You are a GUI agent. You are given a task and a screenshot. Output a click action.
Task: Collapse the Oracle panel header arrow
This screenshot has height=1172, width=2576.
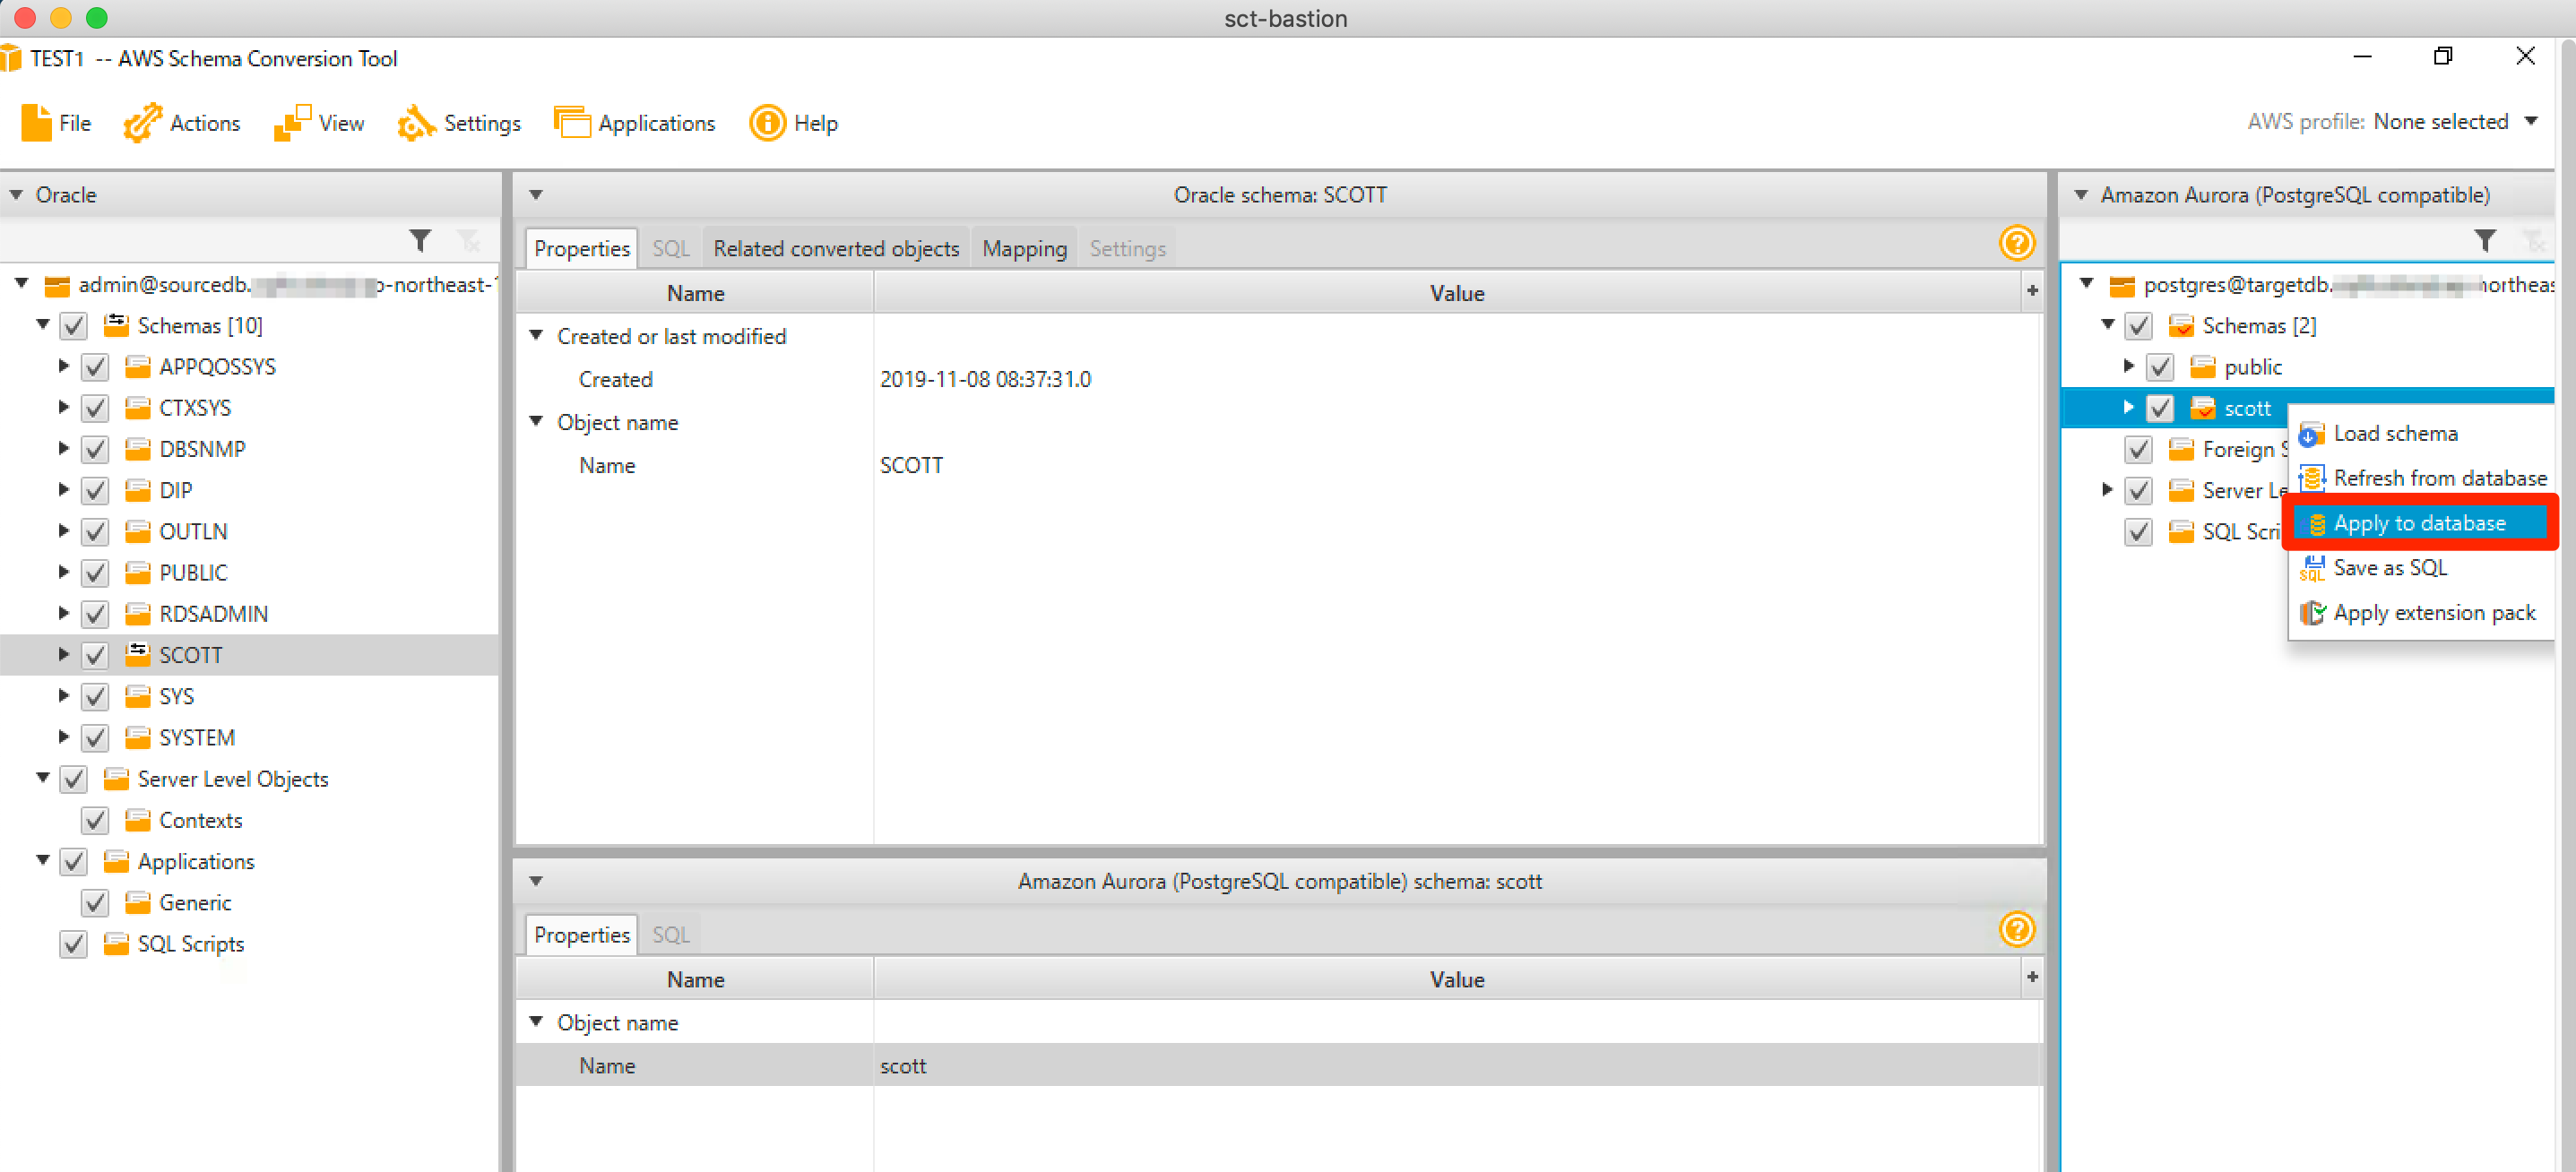[x=16, y=194]
